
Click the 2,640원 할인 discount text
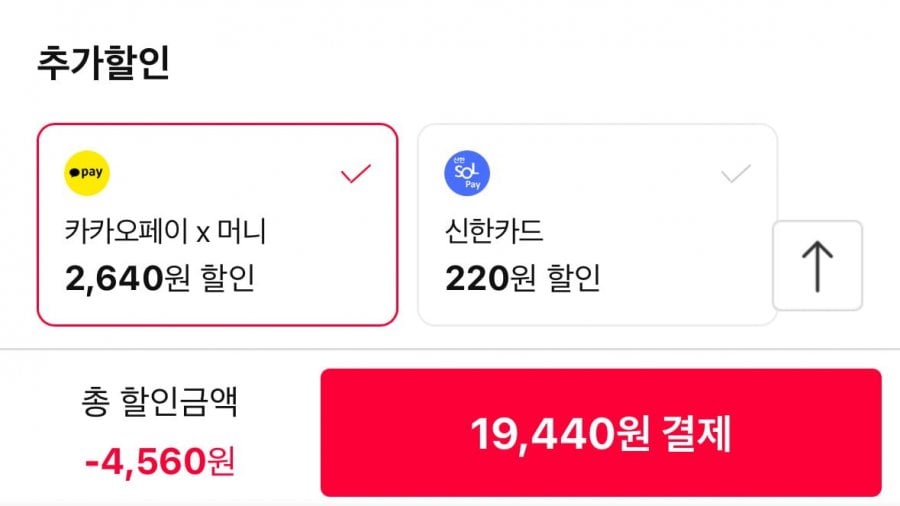coord(160,278)
